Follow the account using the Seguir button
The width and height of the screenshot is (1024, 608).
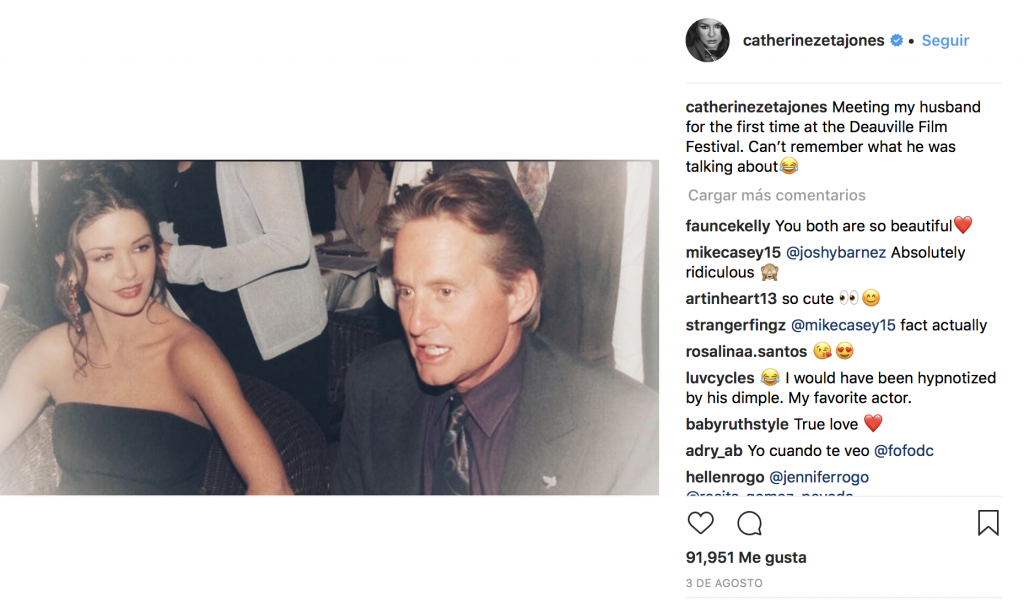[945, 41]
